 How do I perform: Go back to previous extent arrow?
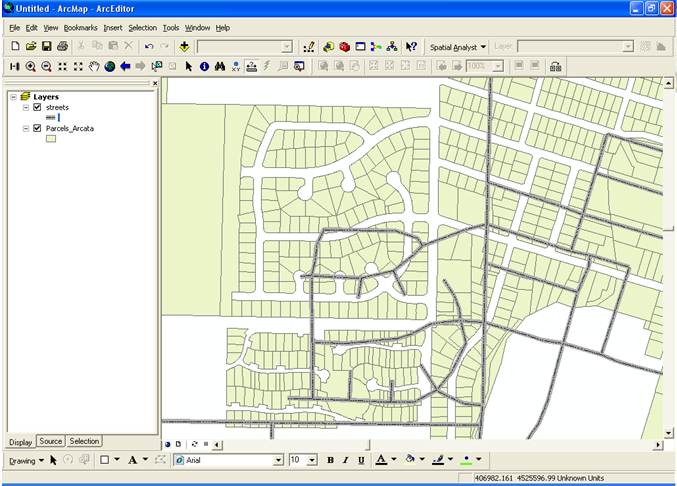click(125, 66)
